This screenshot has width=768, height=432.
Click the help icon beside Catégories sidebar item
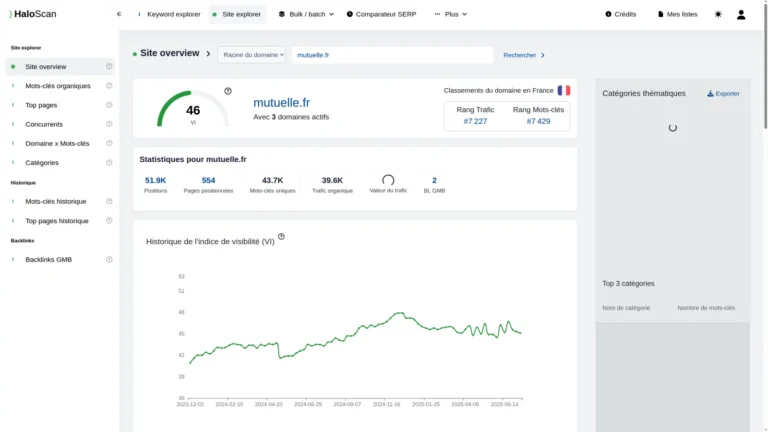pos(109,163)
